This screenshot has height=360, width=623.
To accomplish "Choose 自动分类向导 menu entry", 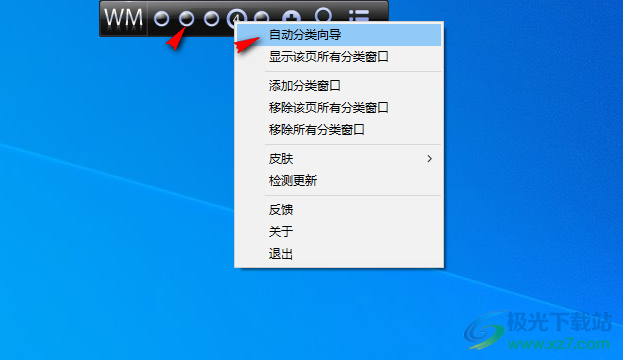I will [x=339, y=35].
